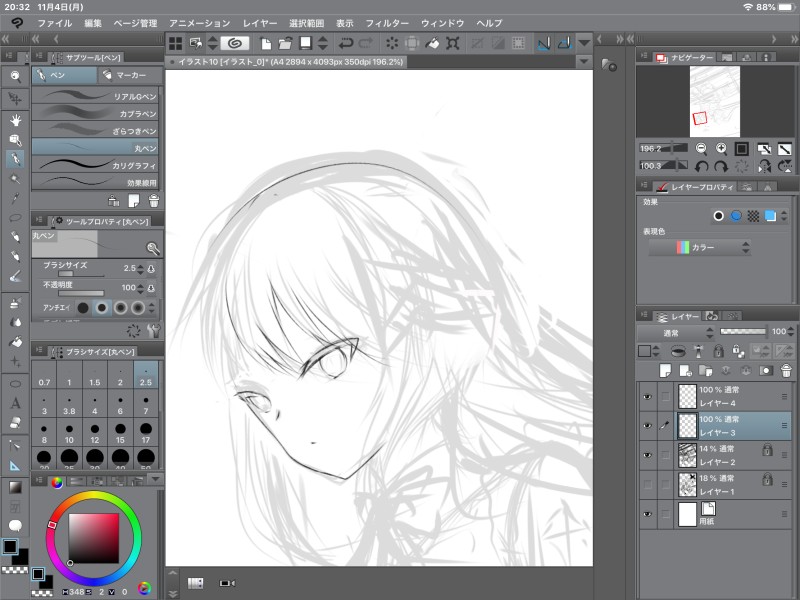Show layer レイヤー 1 visibility box
This screenshot has height=600, width=800.
tap(647, 484)
